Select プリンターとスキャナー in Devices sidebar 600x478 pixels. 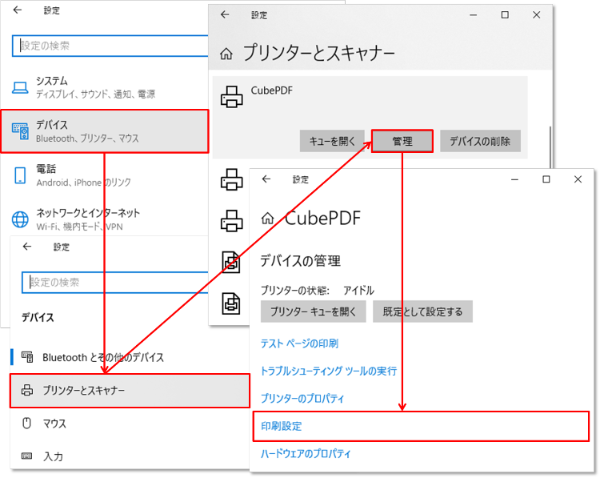[x=130, y=390]
